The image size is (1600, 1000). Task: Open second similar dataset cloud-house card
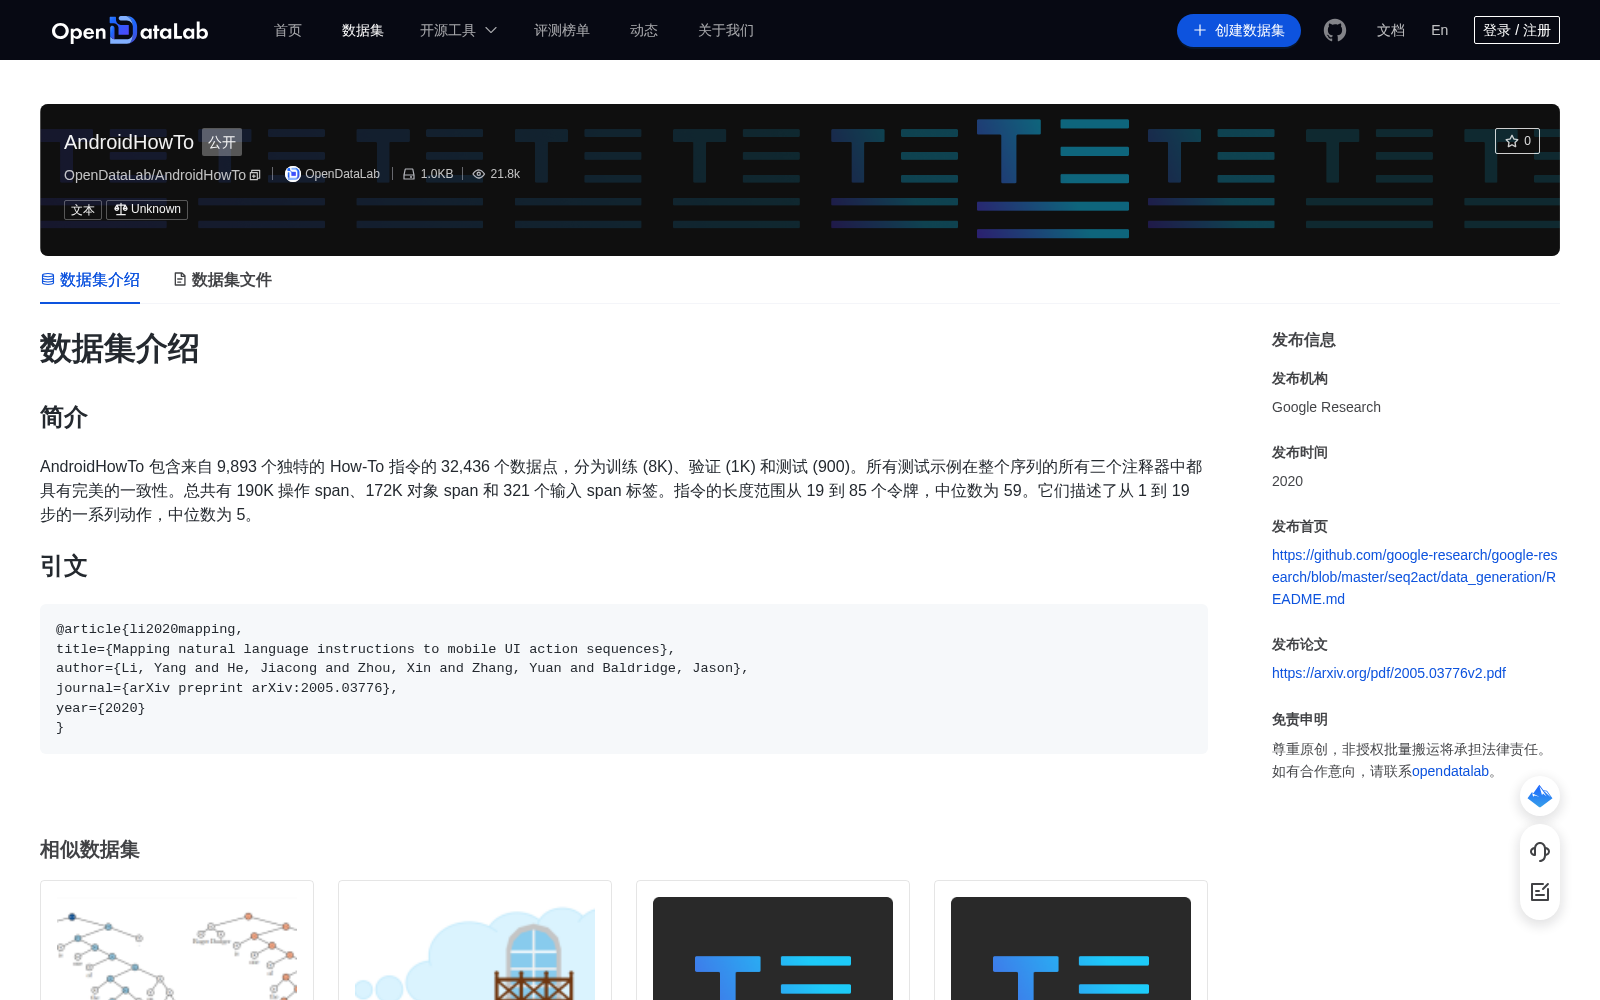[x=475, y=940]
